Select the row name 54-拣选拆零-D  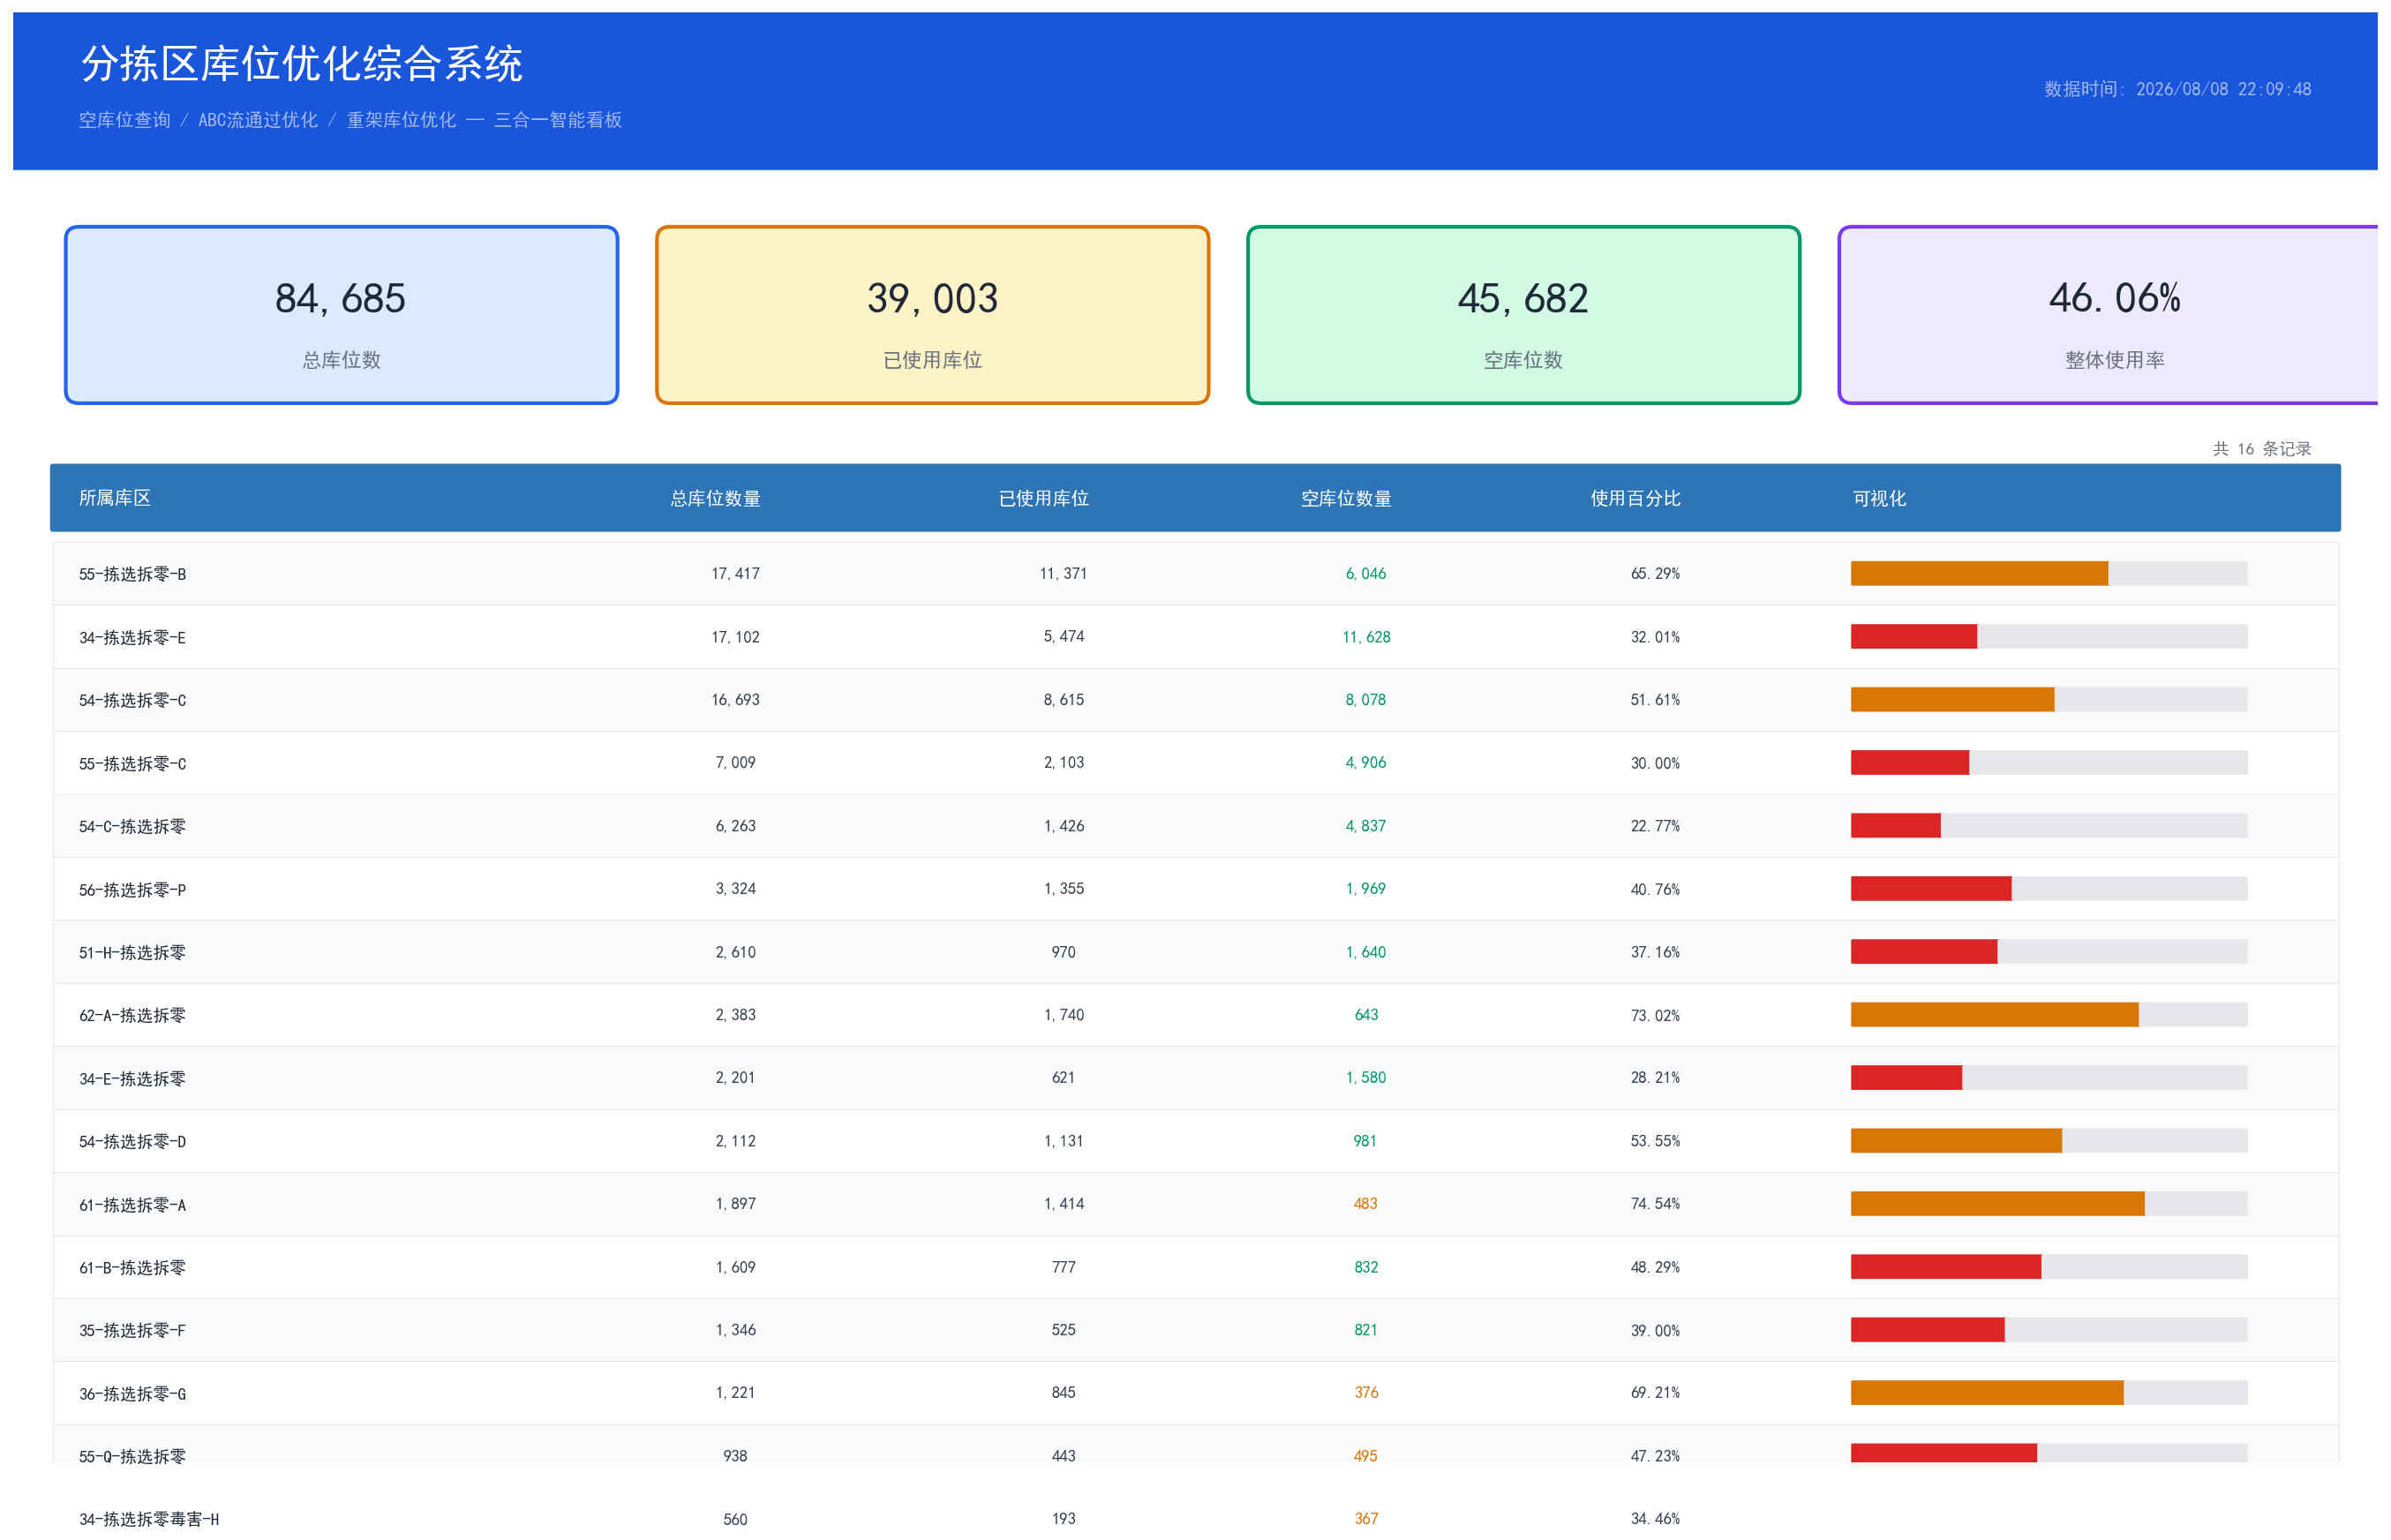tap(132, 1141)
